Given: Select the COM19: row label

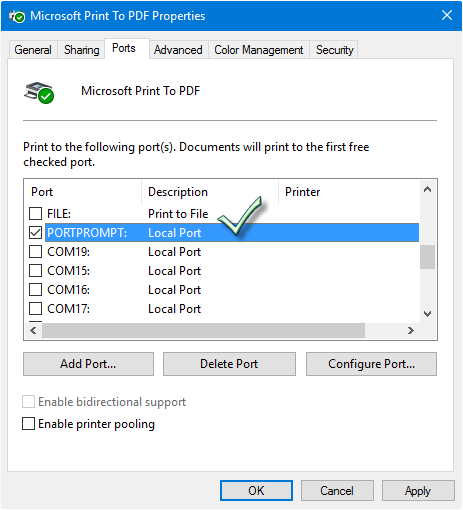Looking at the screenshot, I should pos(69,252).
